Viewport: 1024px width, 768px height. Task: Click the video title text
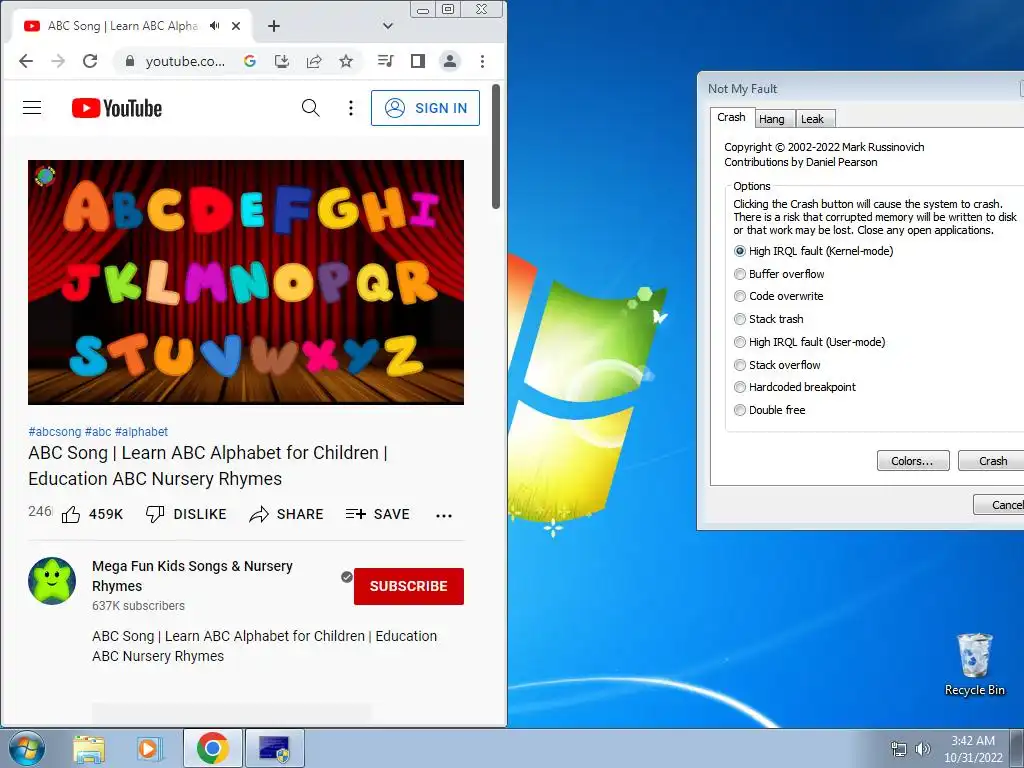(x=208, y=466)
